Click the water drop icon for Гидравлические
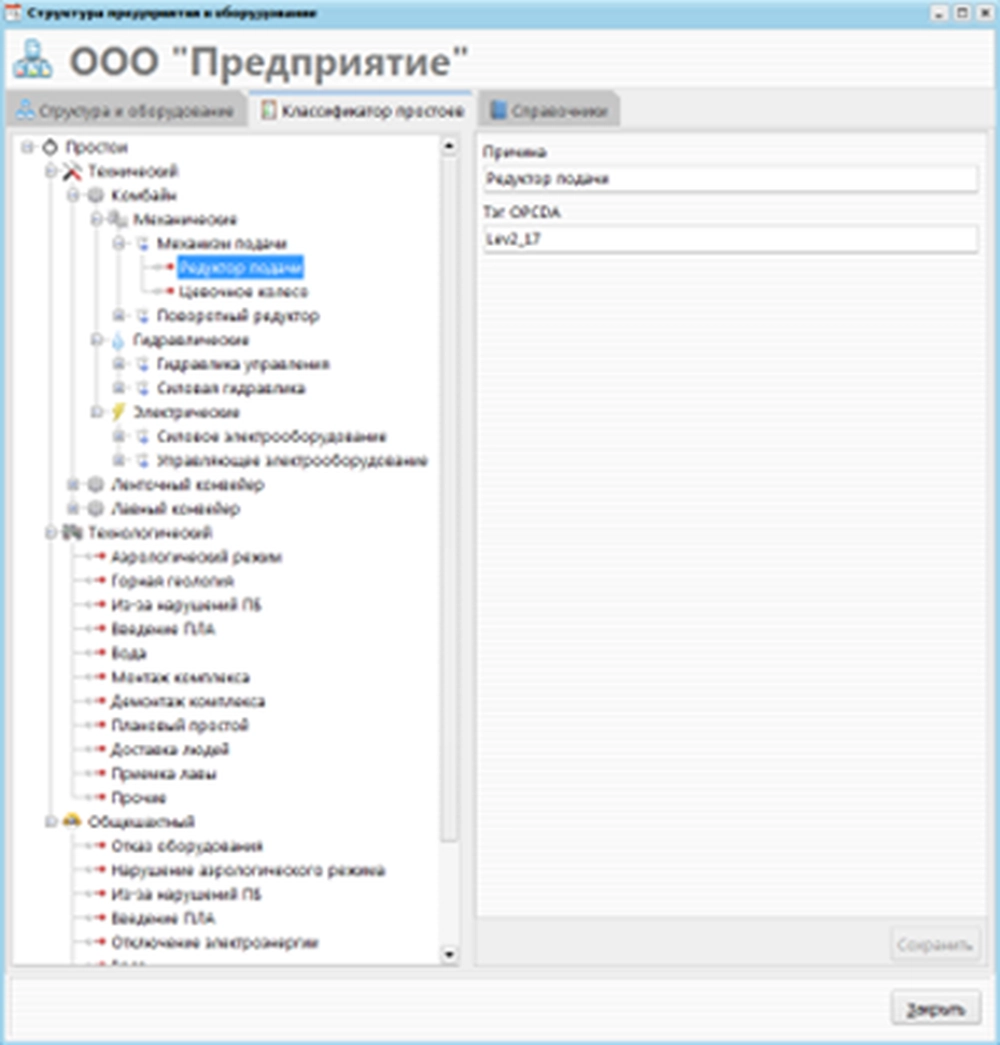This screenshot has height=1045, width=1000. click(119, 340)
